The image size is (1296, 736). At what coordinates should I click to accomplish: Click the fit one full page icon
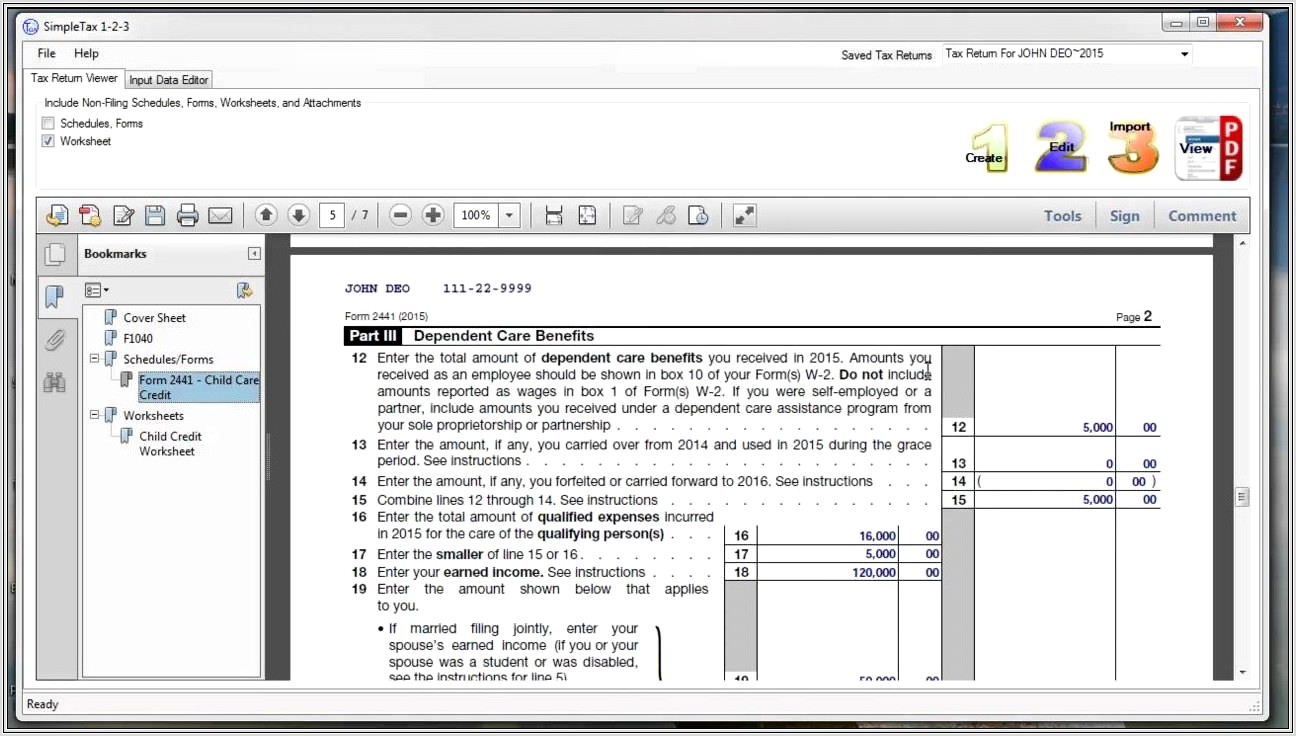587,215
